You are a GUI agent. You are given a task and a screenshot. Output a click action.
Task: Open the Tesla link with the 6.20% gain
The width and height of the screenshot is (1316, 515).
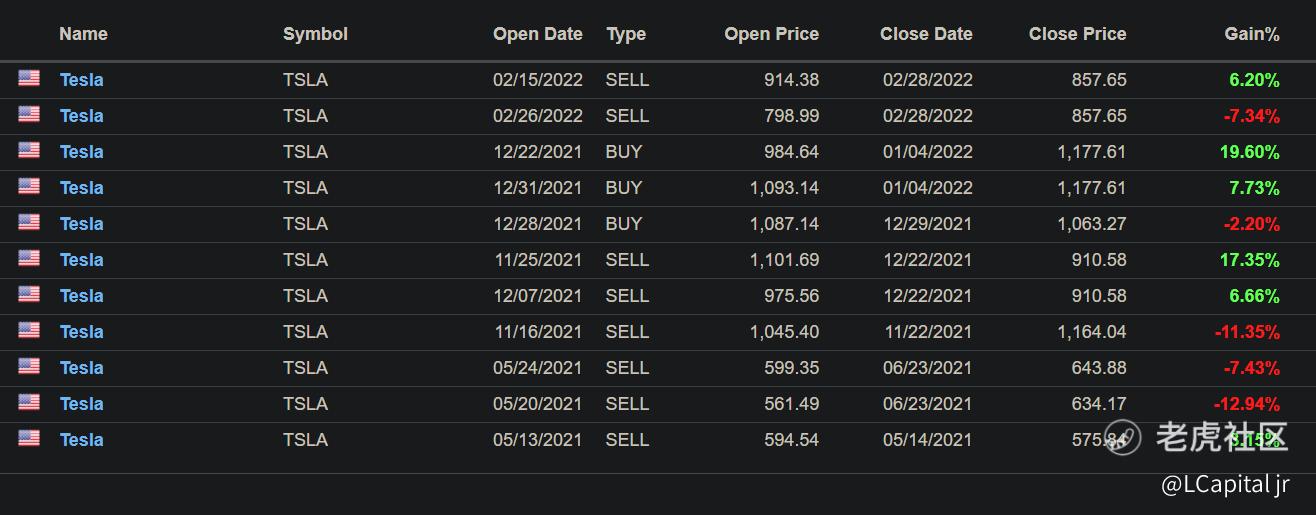pyautogui.click(x=82, y=80)
